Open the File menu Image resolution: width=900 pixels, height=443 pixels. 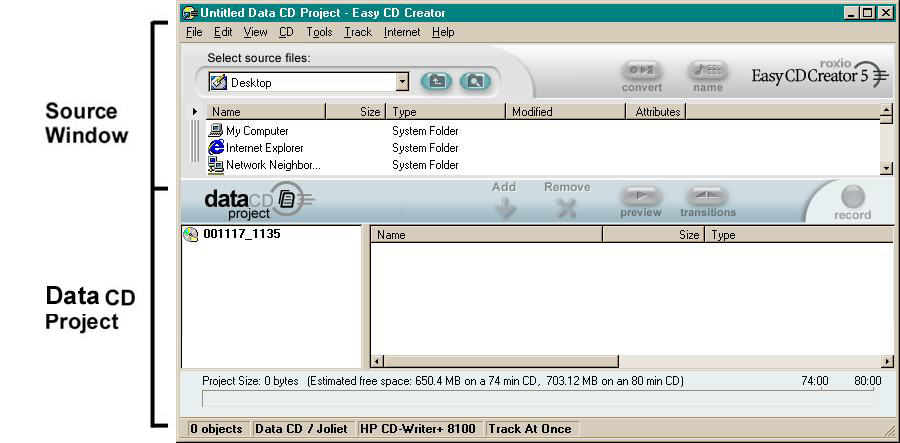(194, 32)
